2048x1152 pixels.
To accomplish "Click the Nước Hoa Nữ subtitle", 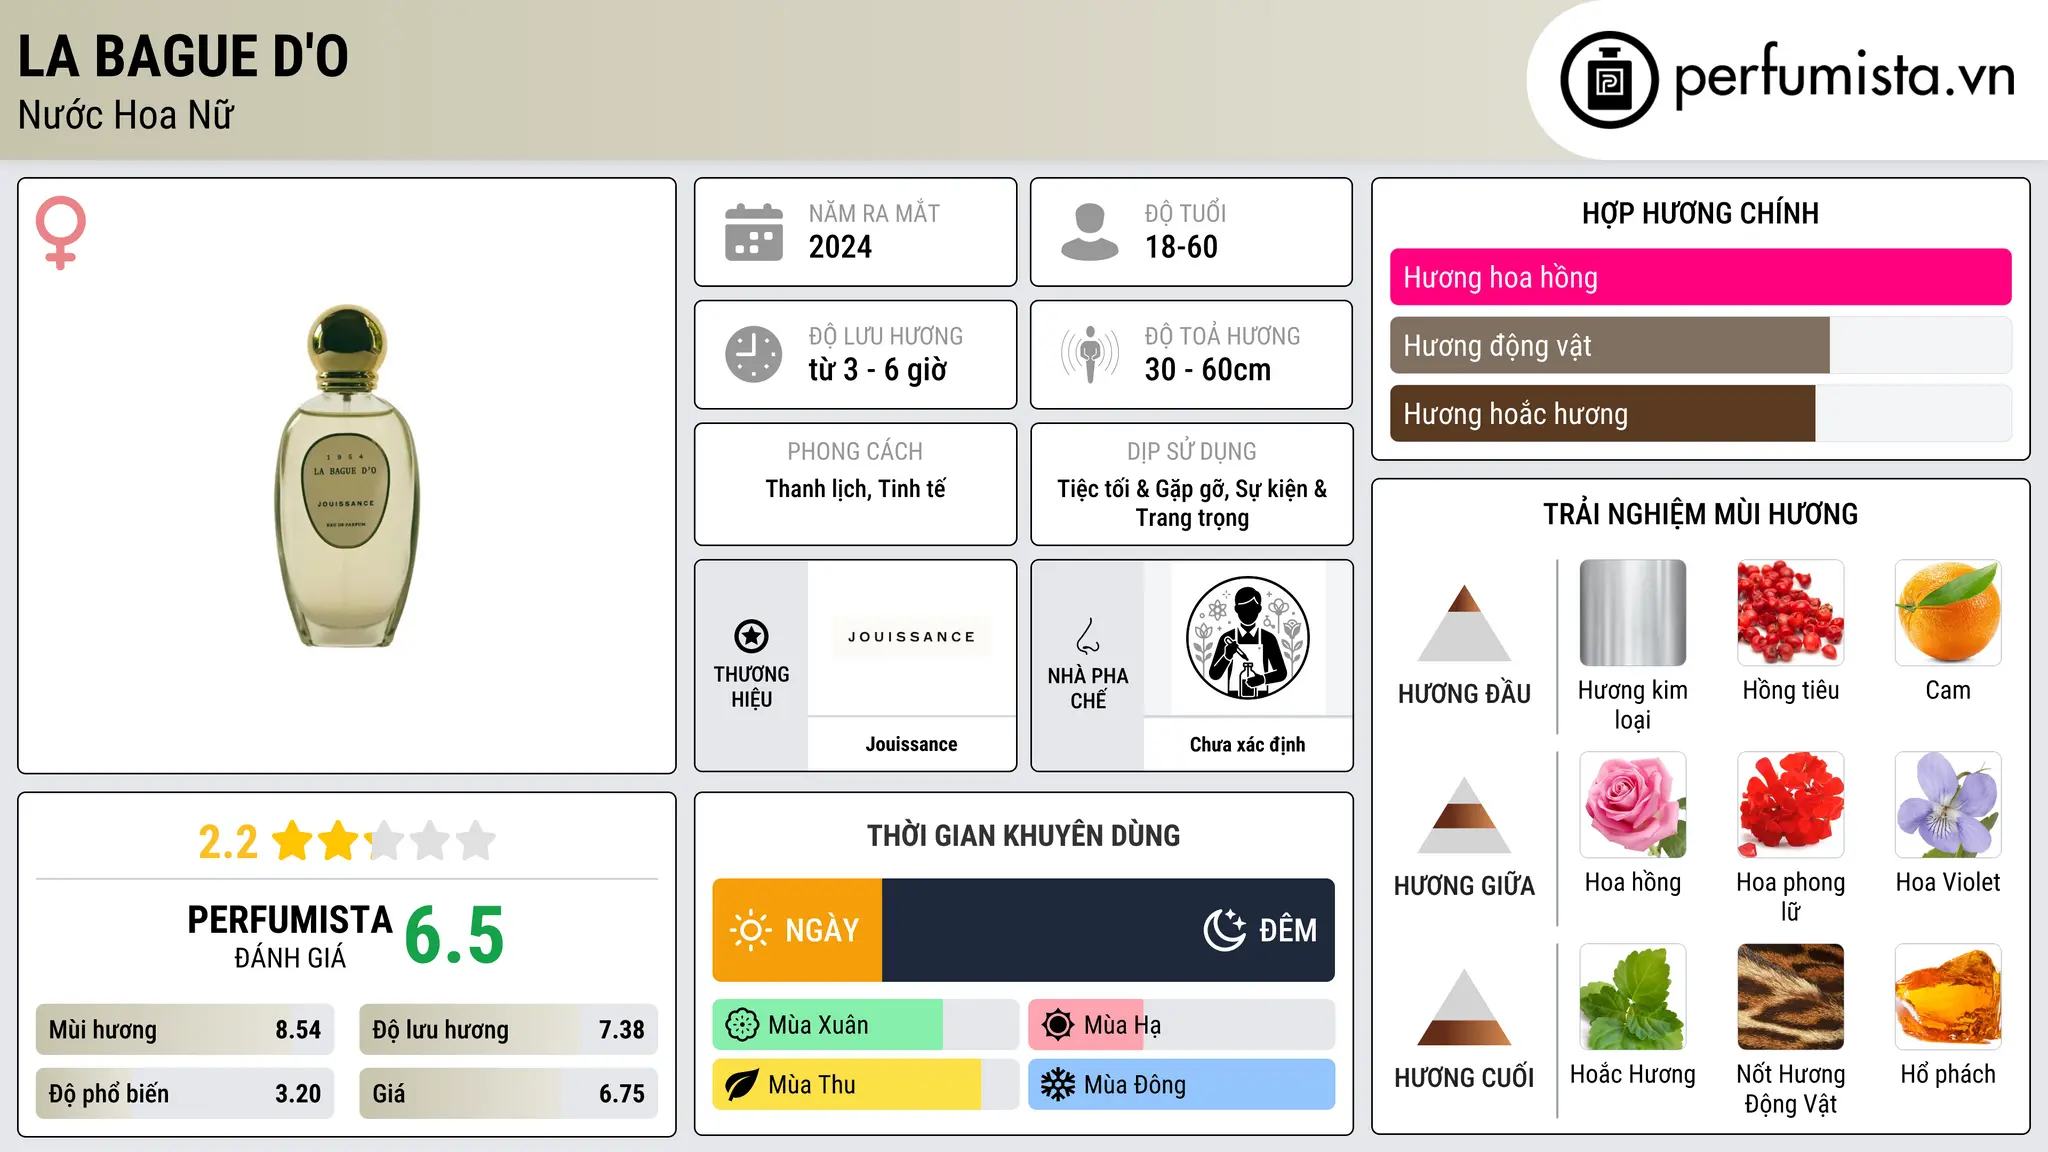I will pos(126,115).
